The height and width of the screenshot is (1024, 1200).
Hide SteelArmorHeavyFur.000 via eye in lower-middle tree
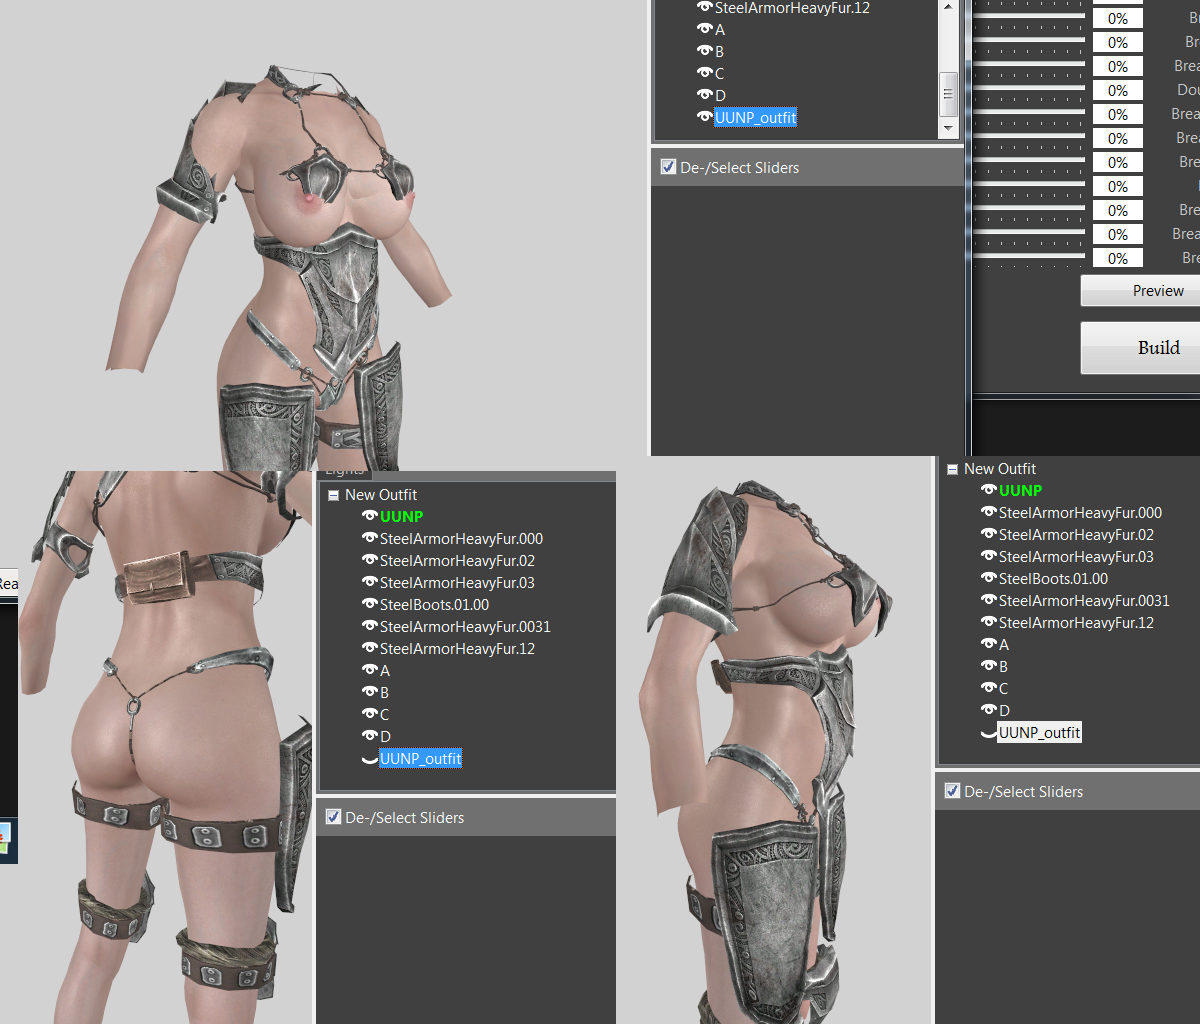(370, 539)
